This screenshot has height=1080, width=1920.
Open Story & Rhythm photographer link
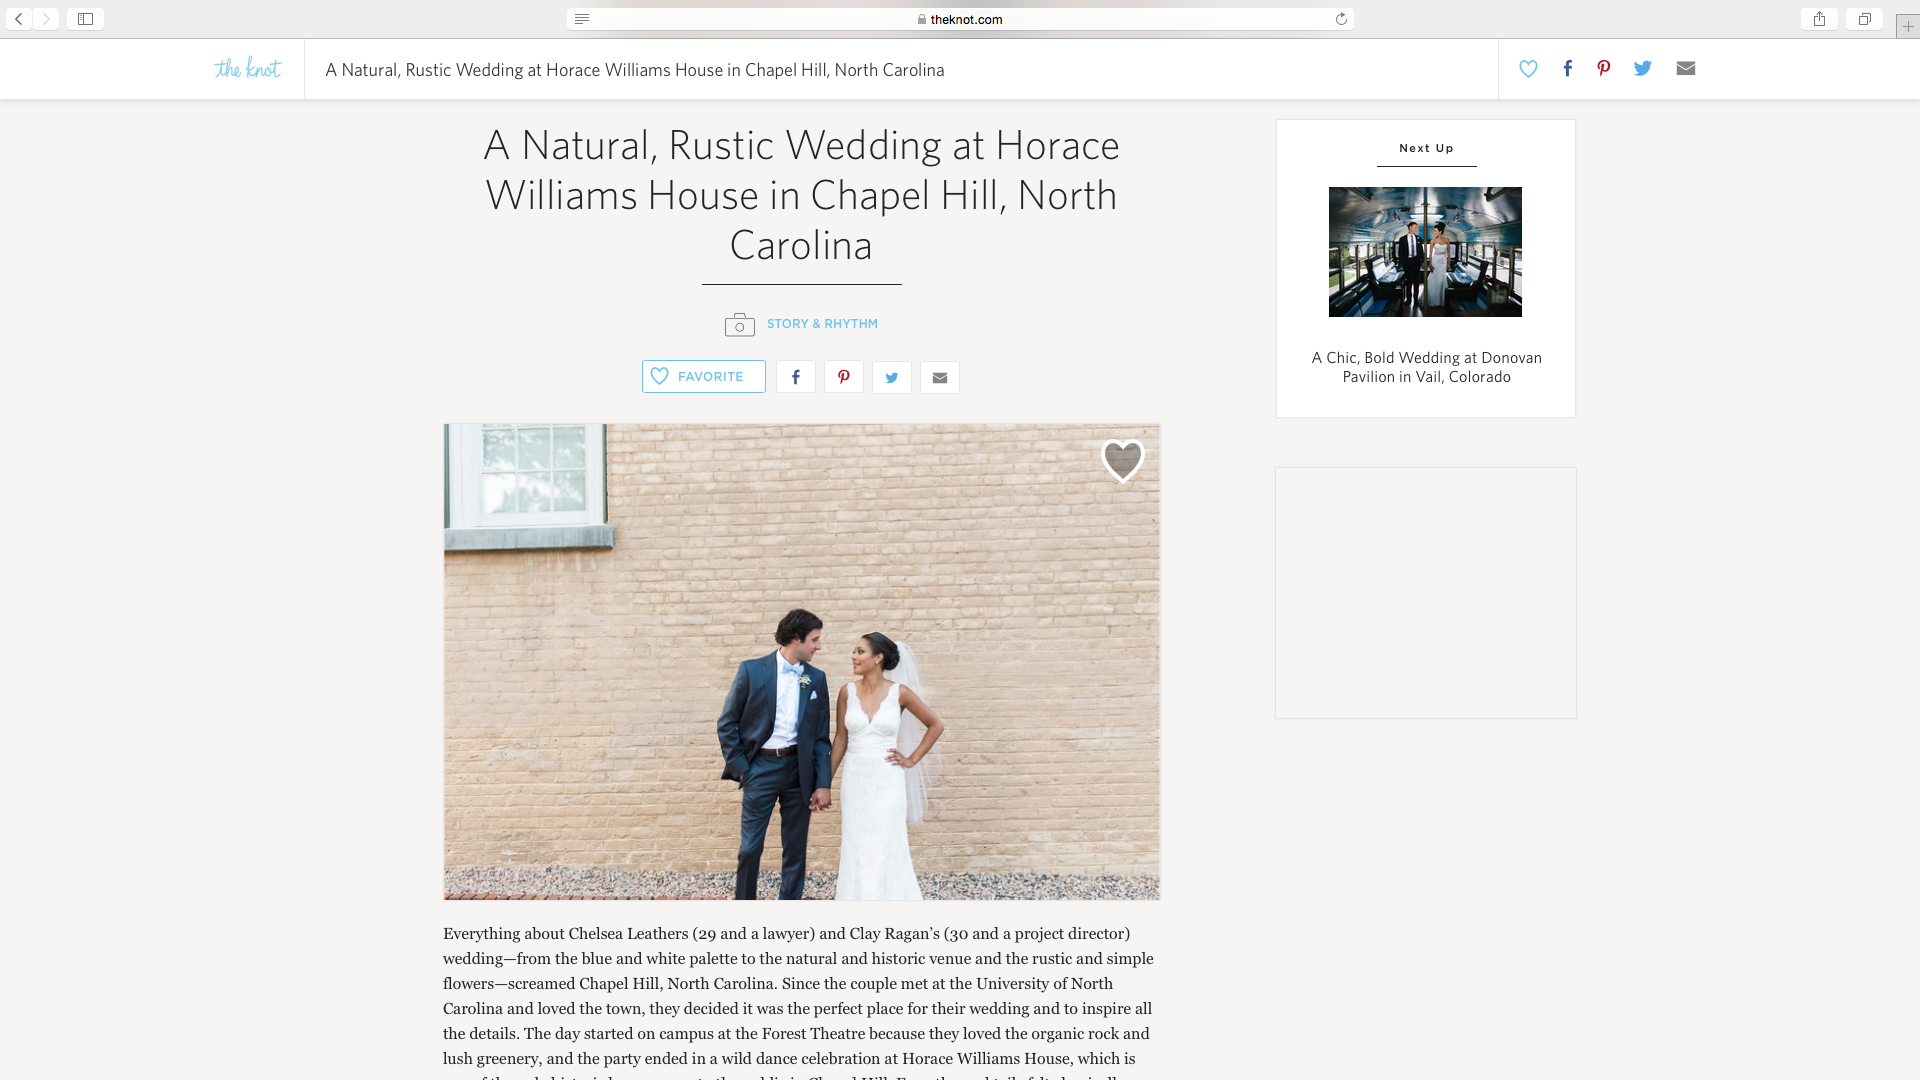pyautogui.click(x=822, y=324)
